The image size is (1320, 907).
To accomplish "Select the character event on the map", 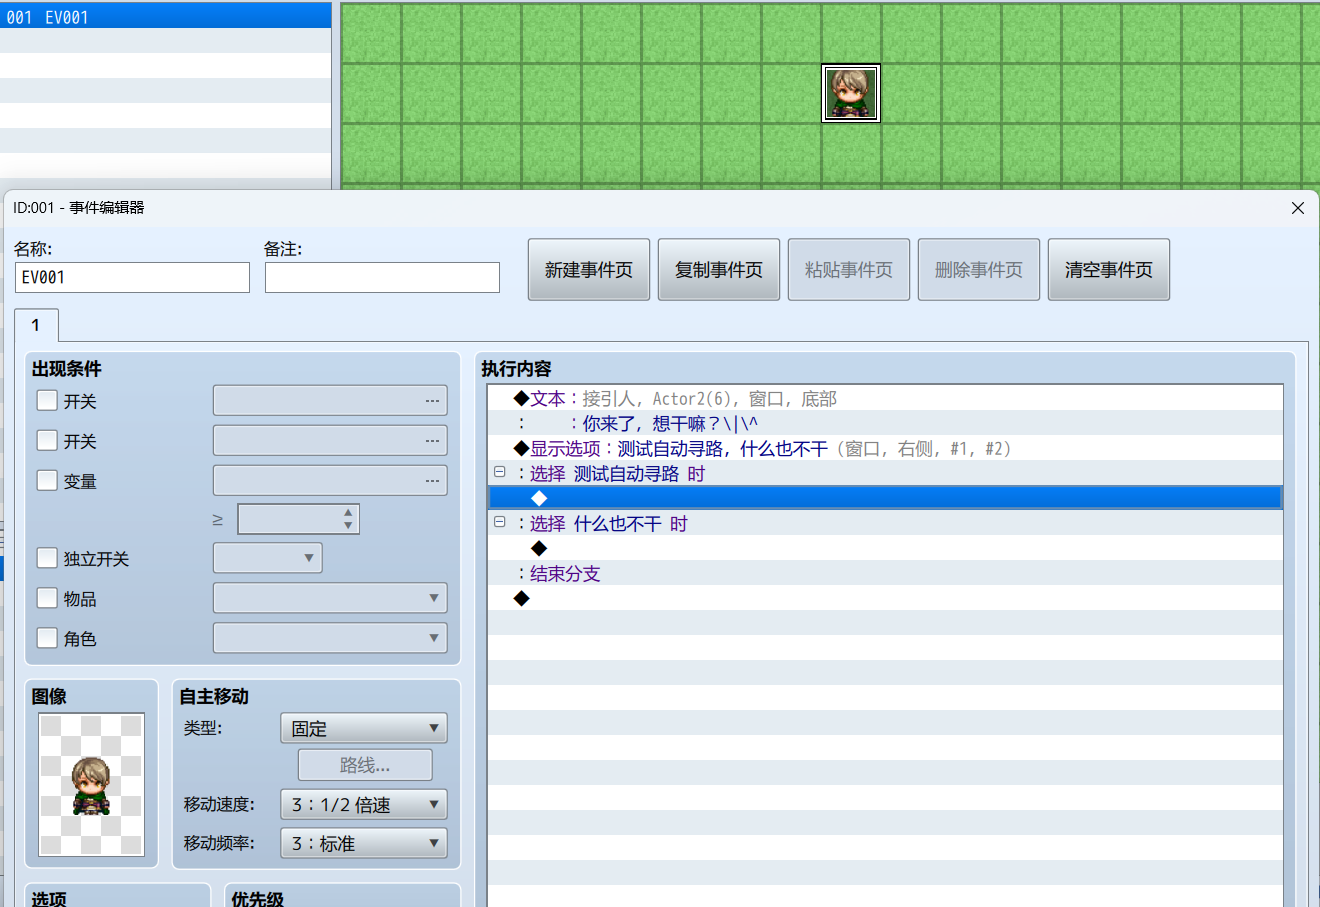I will coord(851,93).
